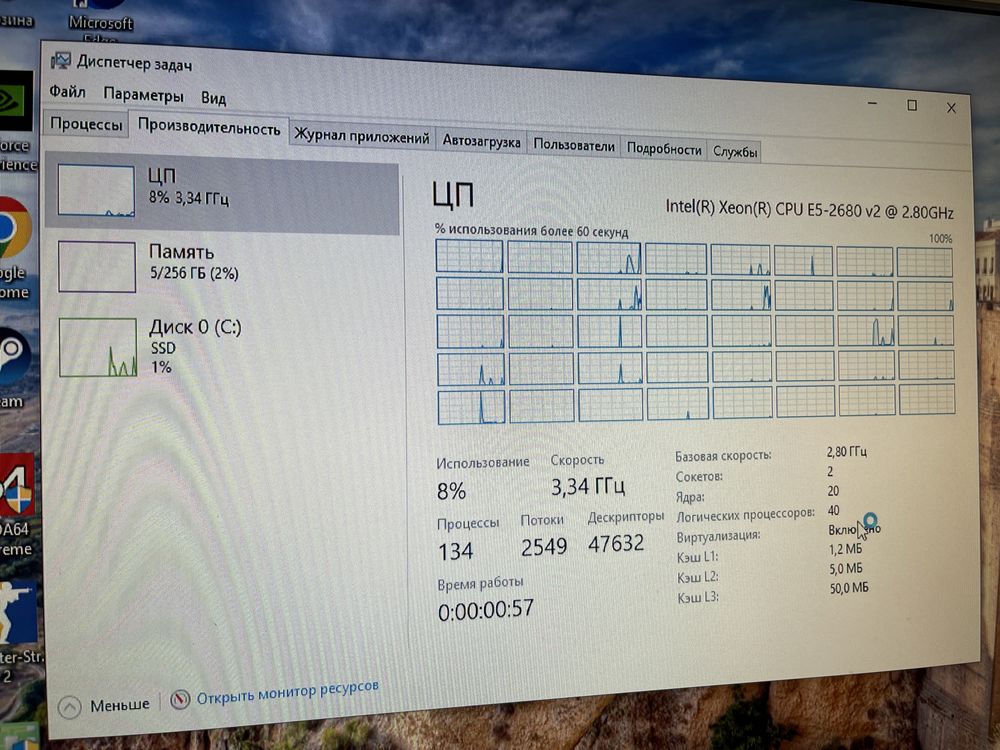
Task: Open the Google Chrome desktop icon
Action: click(x=14, y=249)
